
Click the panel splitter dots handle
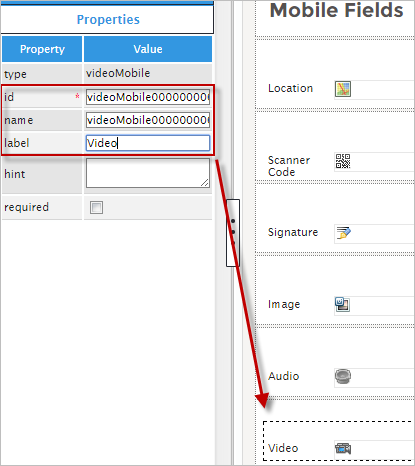[x=233, y=232]
